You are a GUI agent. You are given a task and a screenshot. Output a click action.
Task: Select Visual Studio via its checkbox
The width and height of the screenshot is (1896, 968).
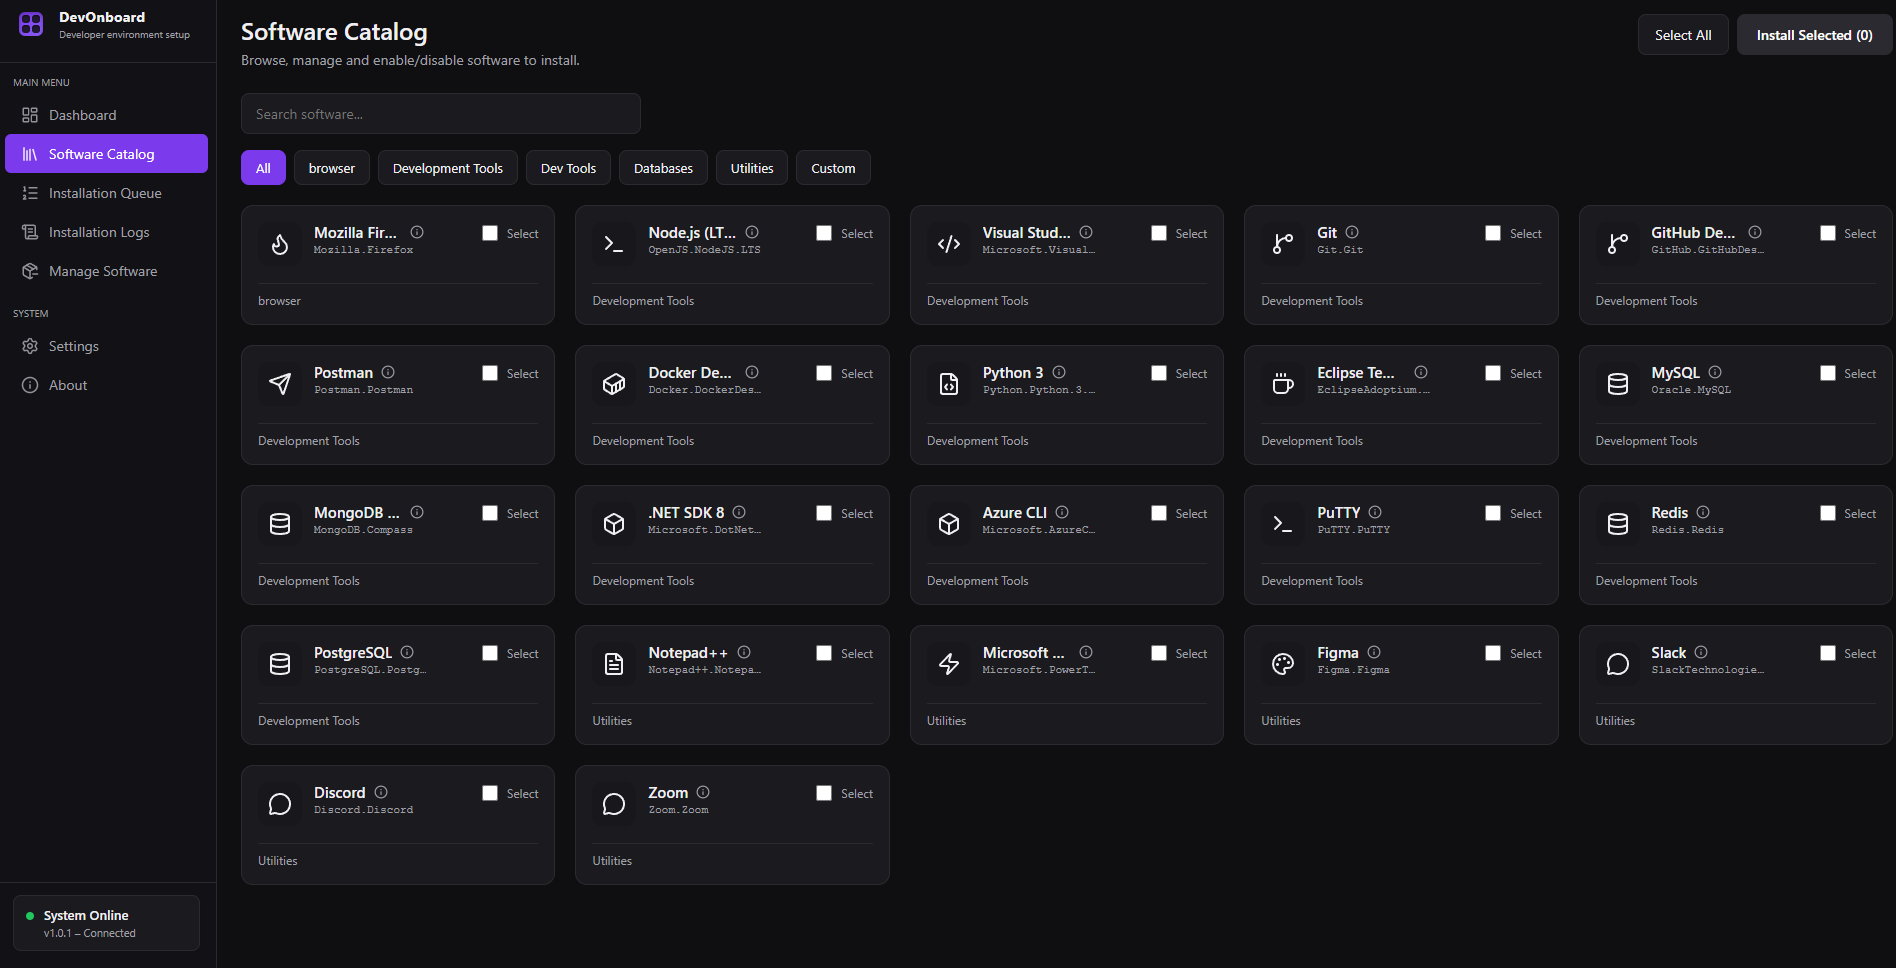coord(1159,233)
